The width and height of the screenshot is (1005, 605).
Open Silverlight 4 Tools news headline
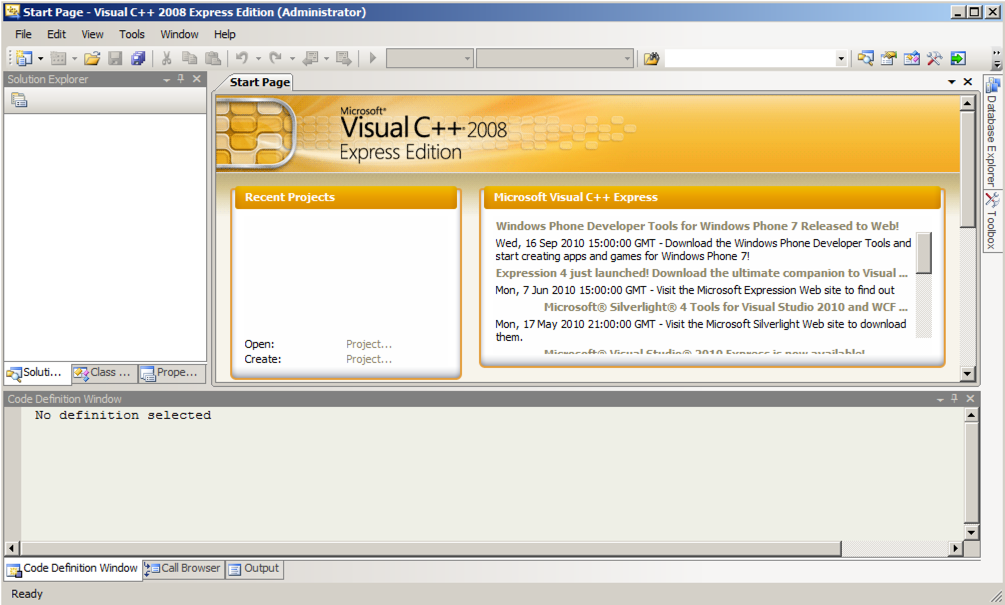pyautogui.click(x=726, y=307)
